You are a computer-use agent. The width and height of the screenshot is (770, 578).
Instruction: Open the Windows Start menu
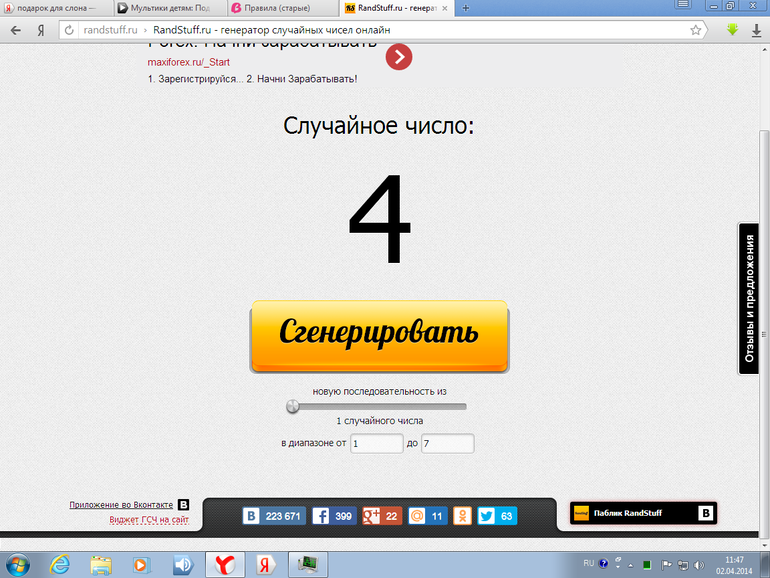pos(17,565)
